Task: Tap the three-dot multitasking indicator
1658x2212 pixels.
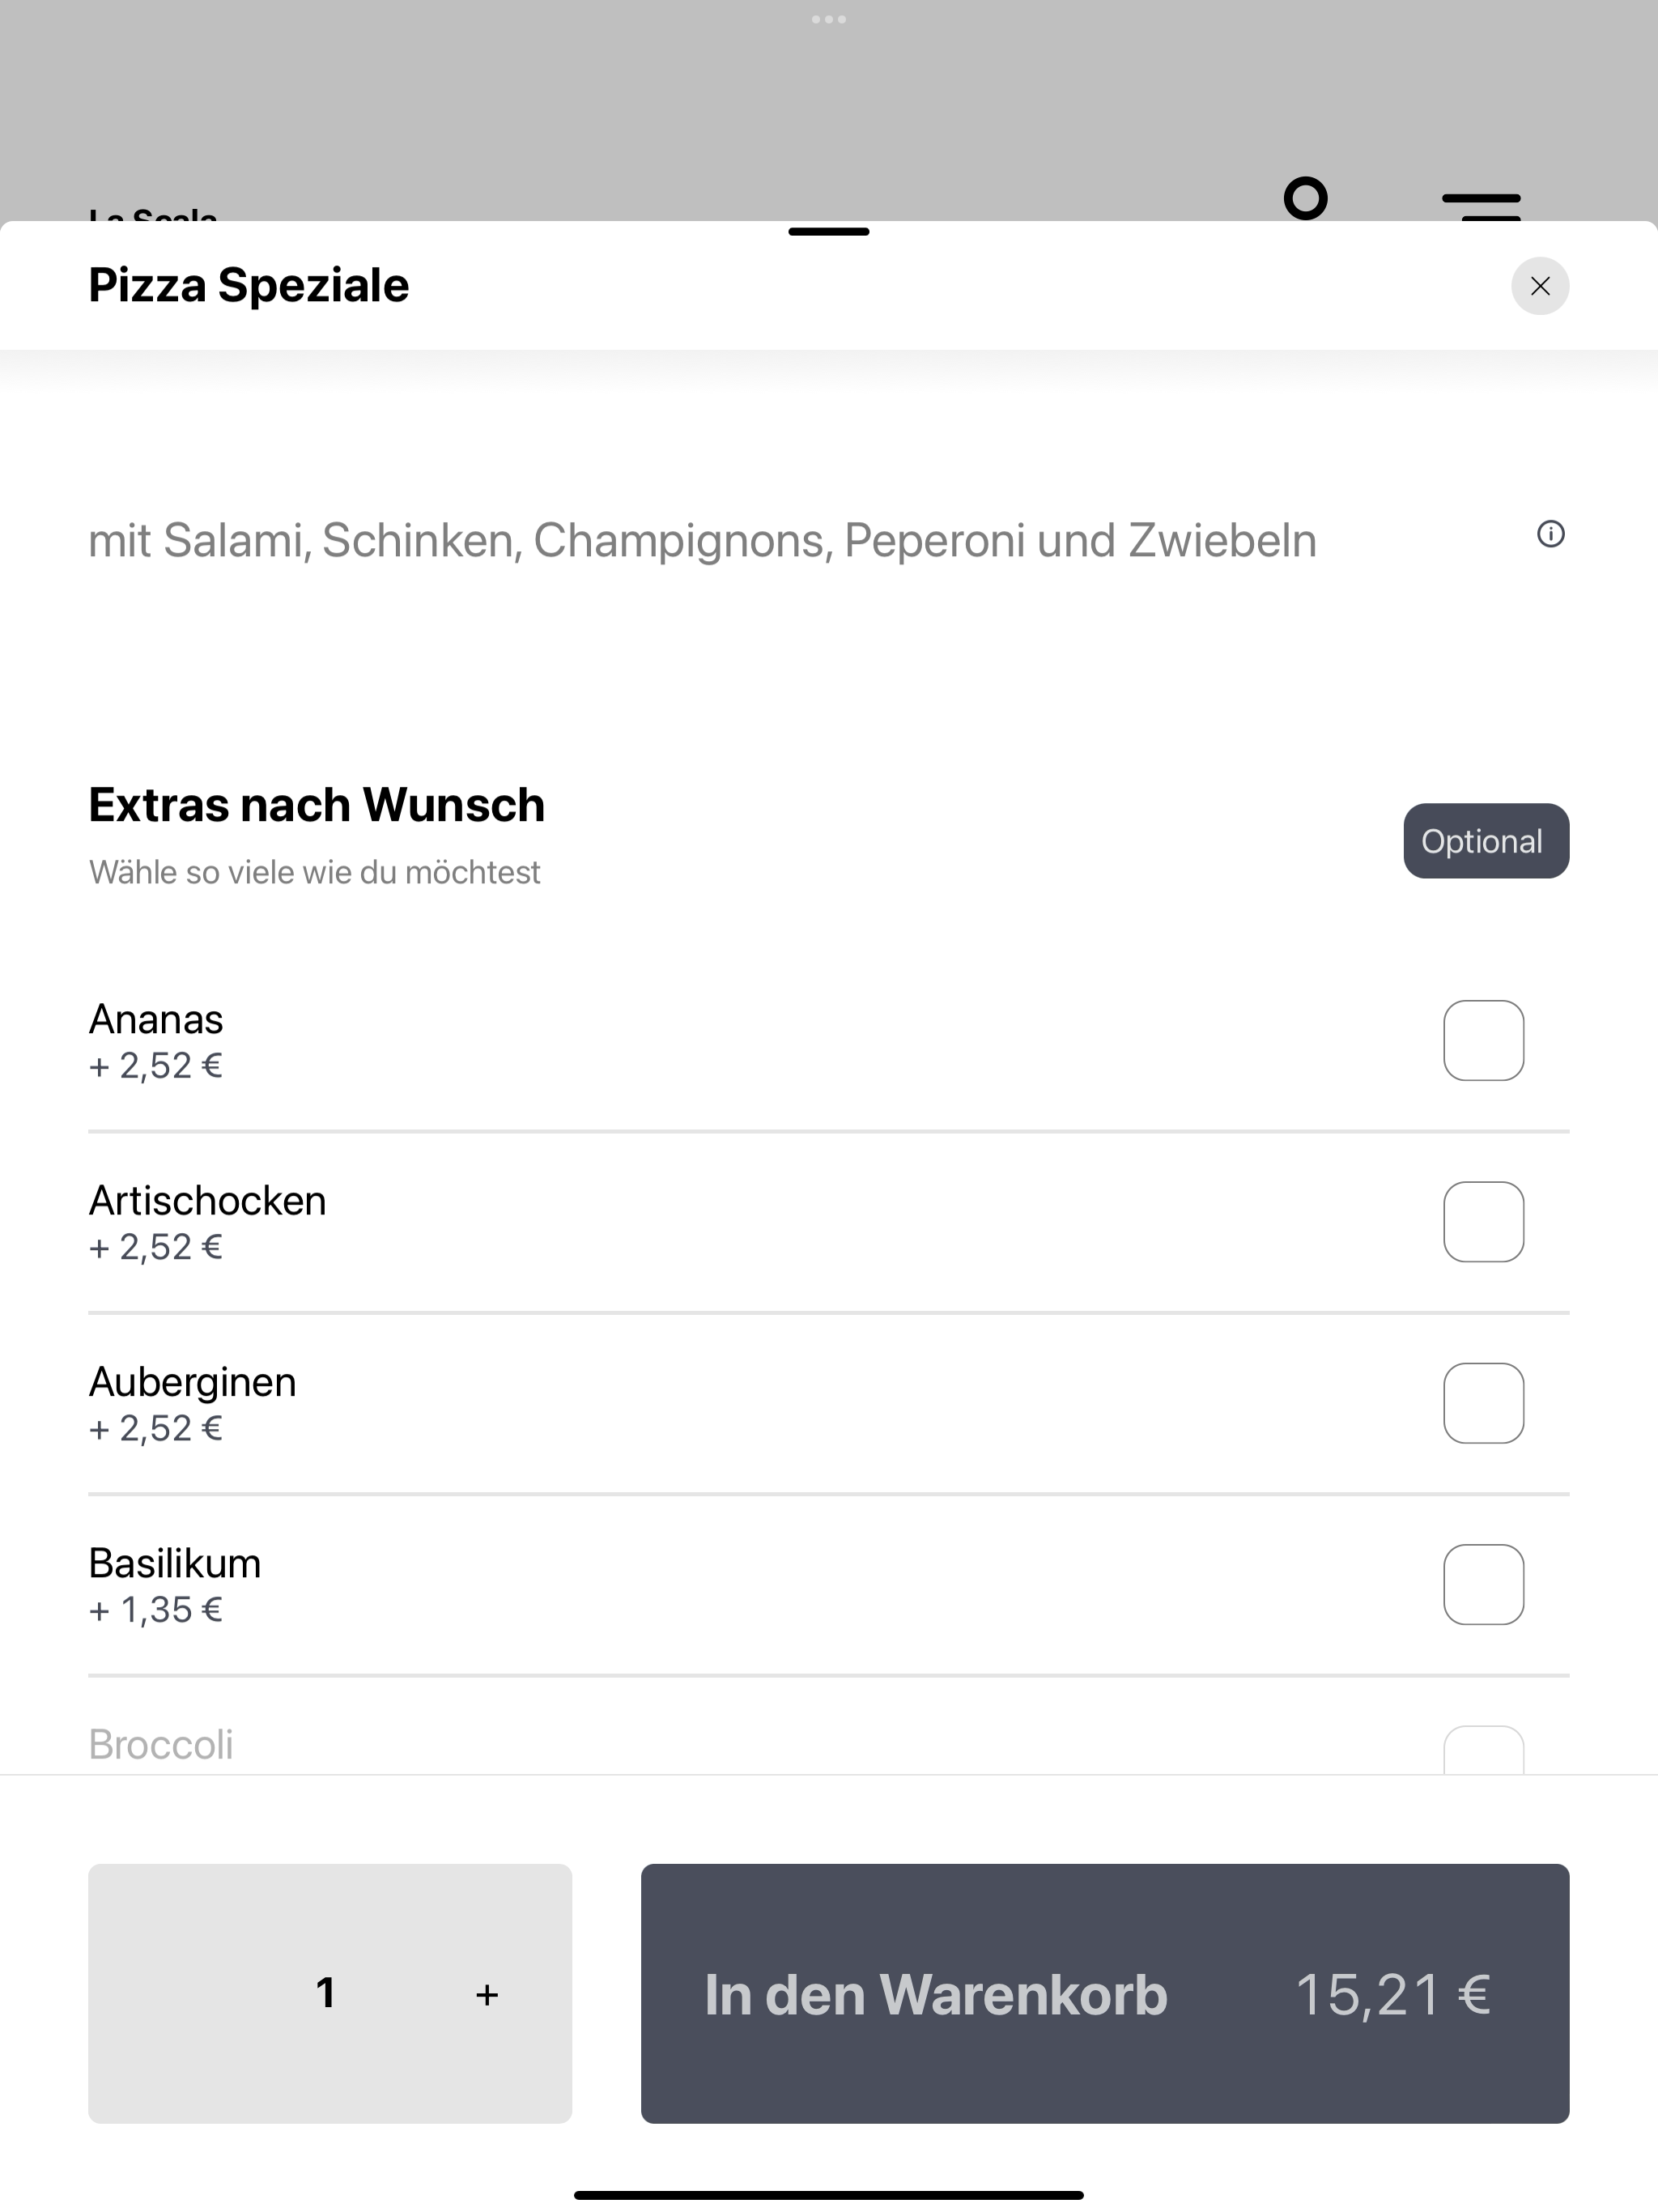Action: coord(829,19)
